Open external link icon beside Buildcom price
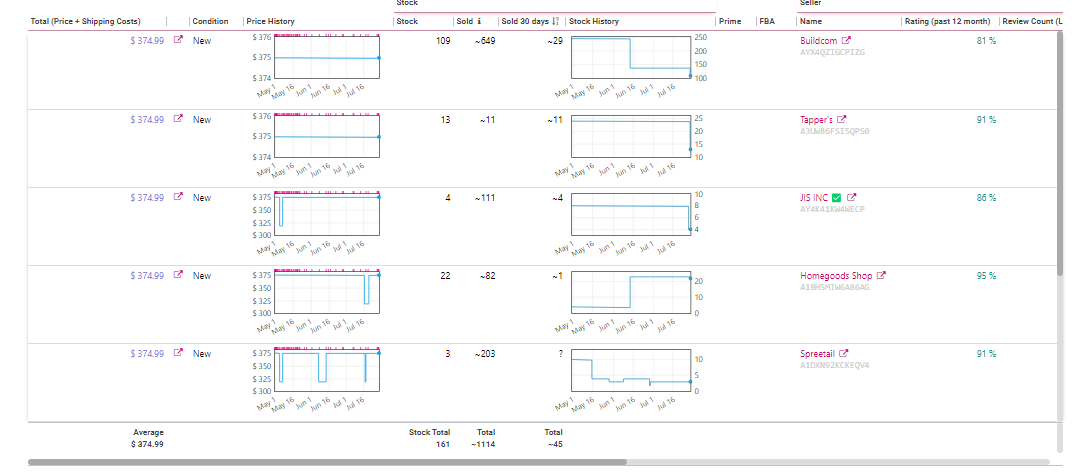The image size is (1074, 476). click(179, 40)
